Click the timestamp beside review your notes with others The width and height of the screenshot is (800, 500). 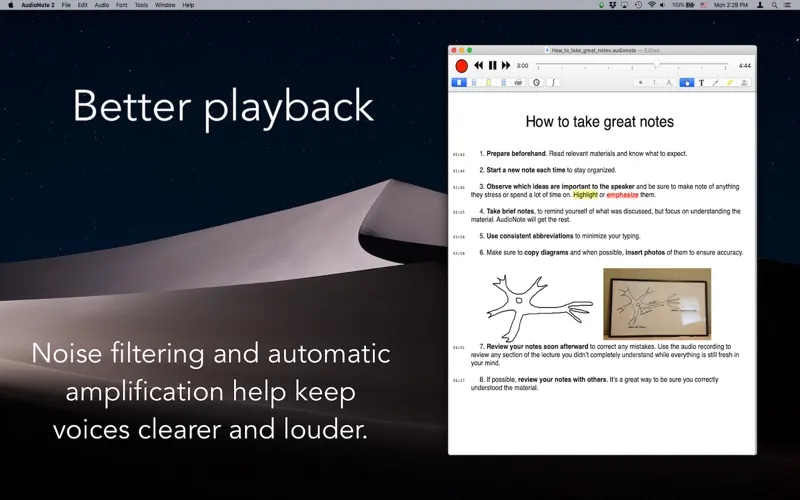(x=459, y=380)
